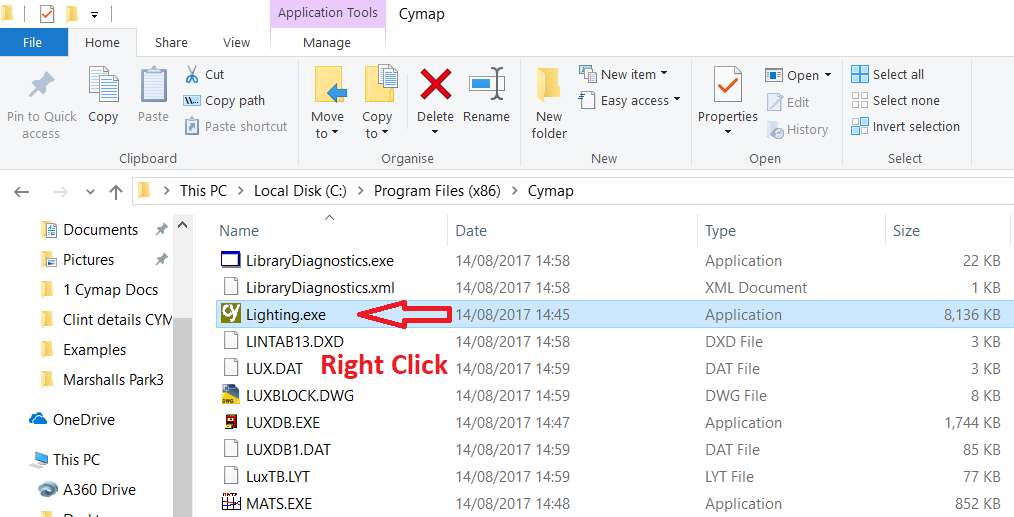Click the Copy clipboard icon

point(103,85)
